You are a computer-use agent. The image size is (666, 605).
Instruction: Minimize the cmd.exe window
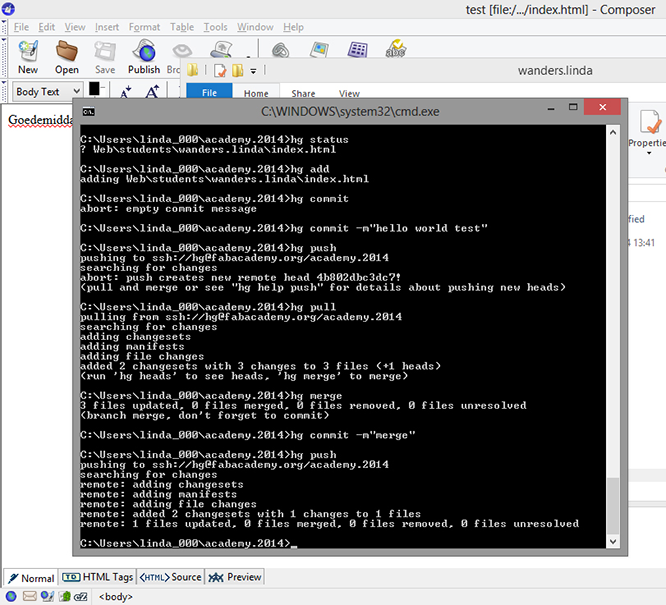click(x=551, y=108)
